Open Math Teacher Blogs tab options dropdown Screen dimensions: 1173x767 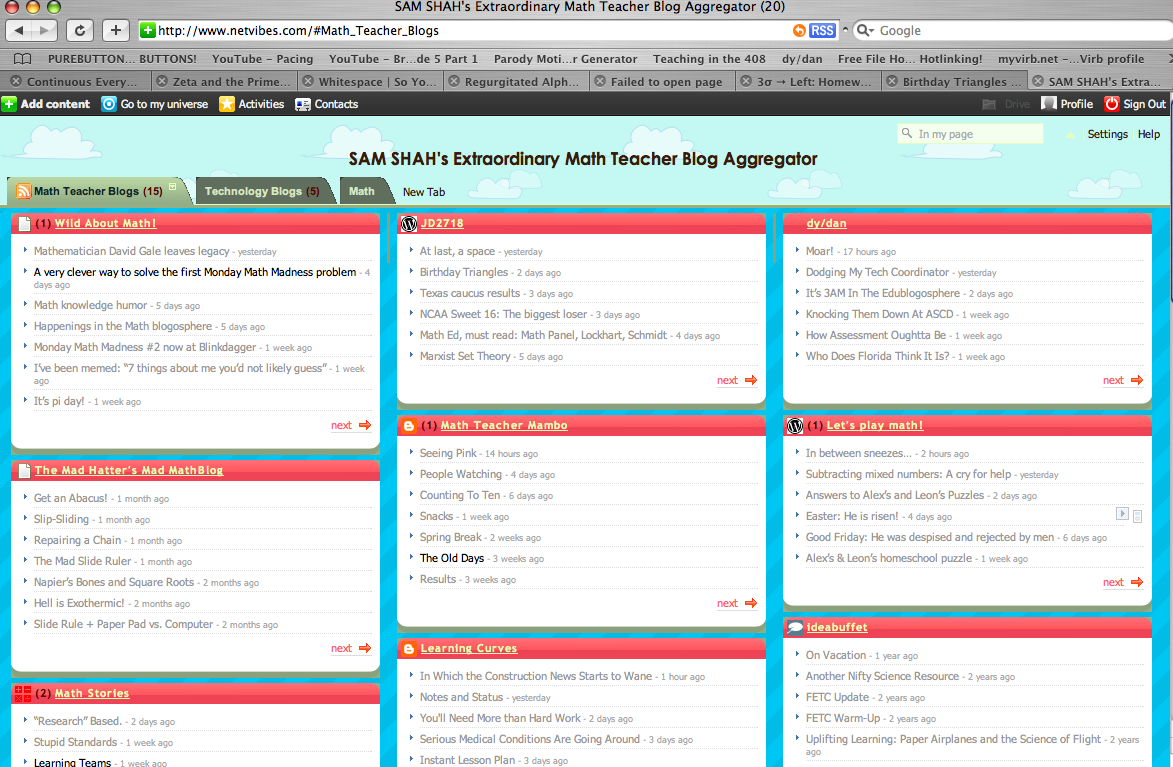point(173,187)
